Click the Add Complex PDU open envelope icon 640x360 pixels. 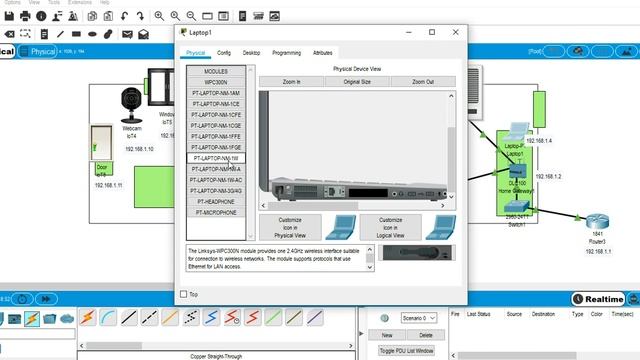tap(143, 34)
